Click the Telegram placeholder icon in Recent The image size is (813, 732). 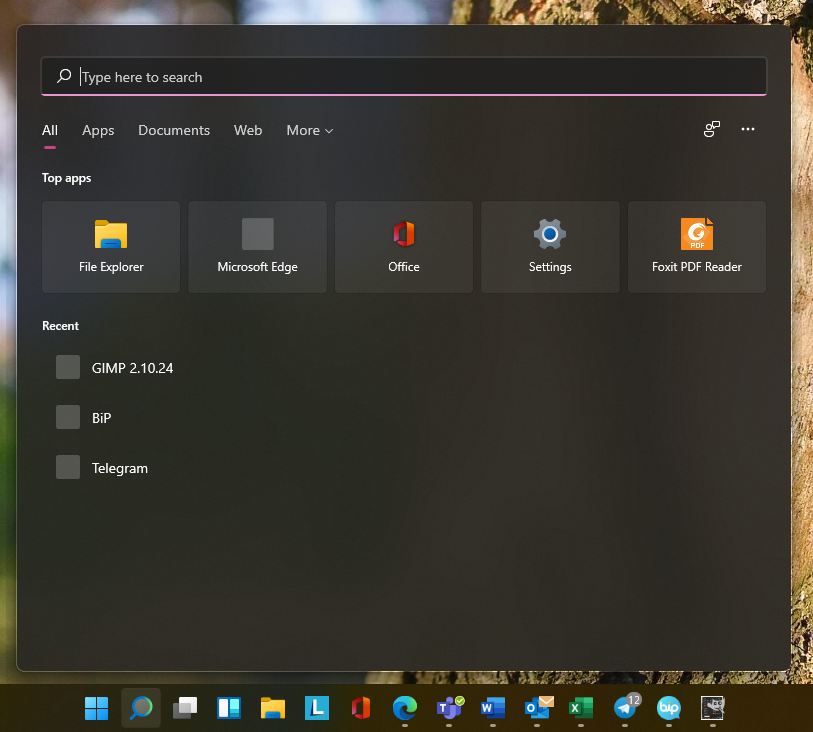[68, 467]
